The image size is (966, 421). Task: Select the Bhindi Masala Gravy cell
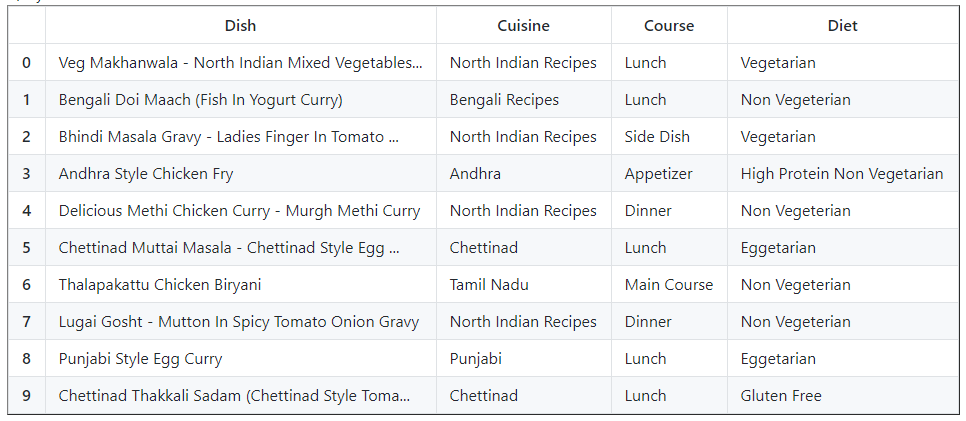coord(229,137)
